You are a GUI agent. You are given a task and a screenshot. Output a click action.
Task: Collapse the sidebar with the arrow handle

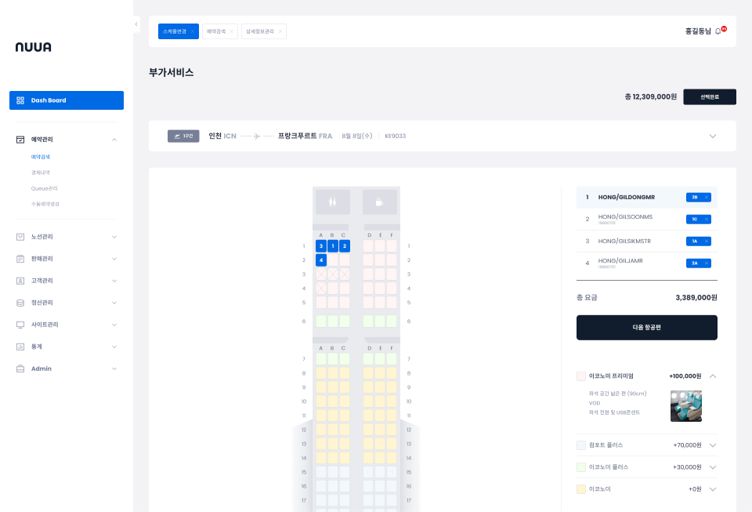click(136, 25)
